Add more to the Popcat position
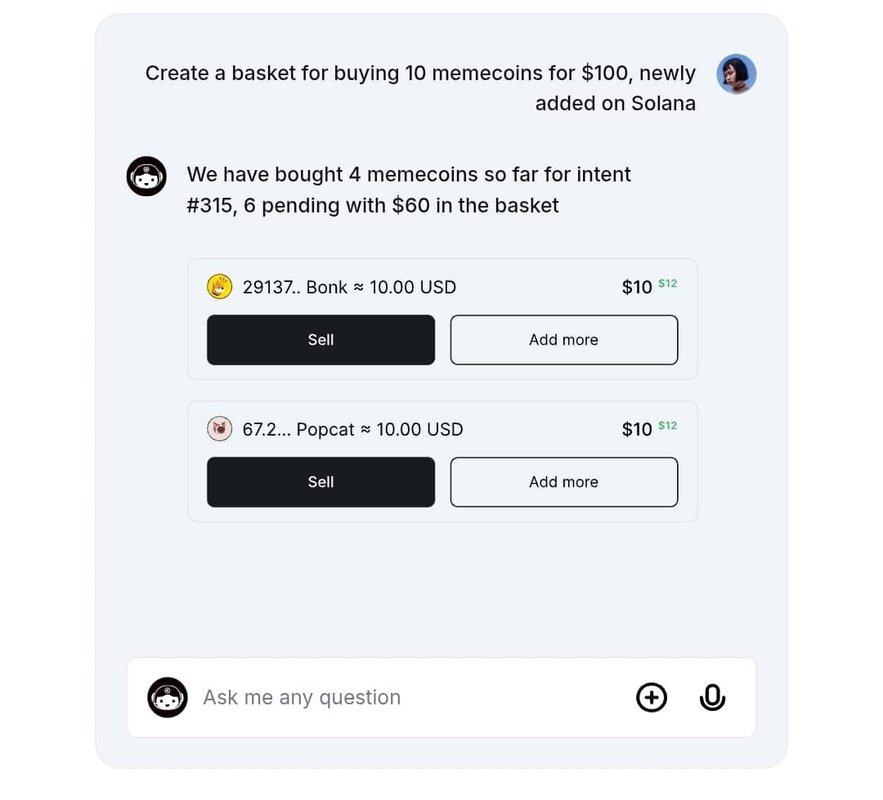Screen dimensions: 883x800 click(x=564, y=482)
